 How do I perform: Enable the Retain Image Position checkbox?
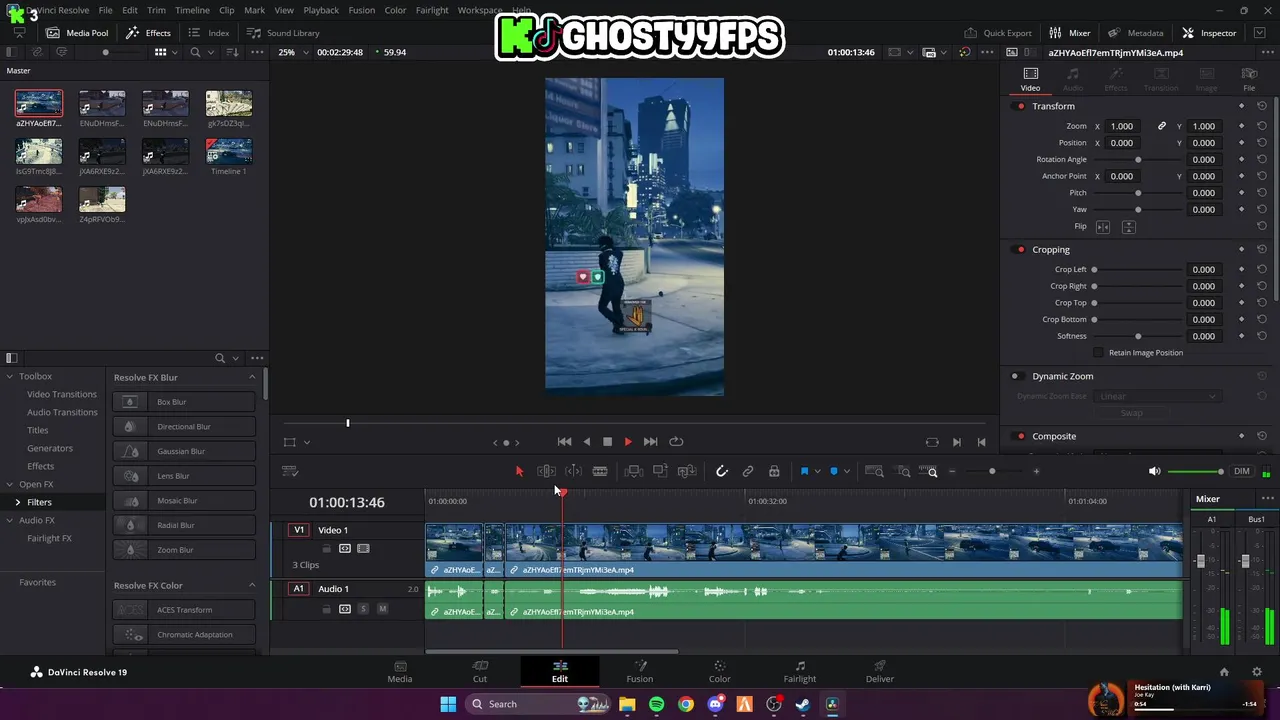1098,352
